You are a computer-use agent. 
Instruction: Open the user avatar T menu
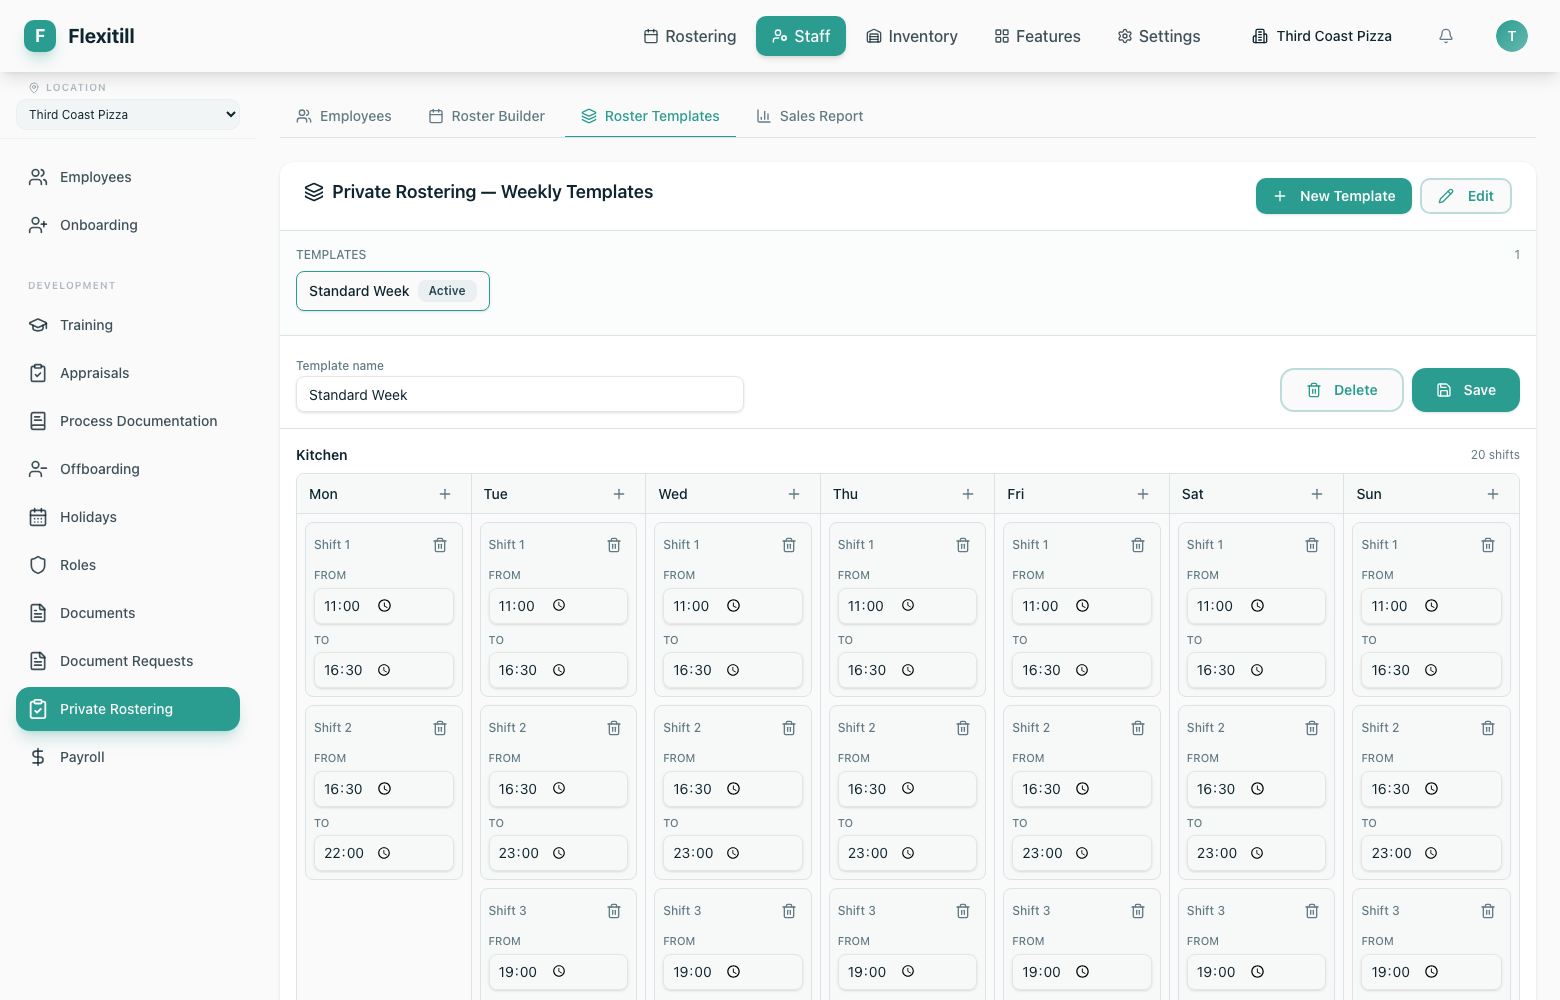point(1512,36)
